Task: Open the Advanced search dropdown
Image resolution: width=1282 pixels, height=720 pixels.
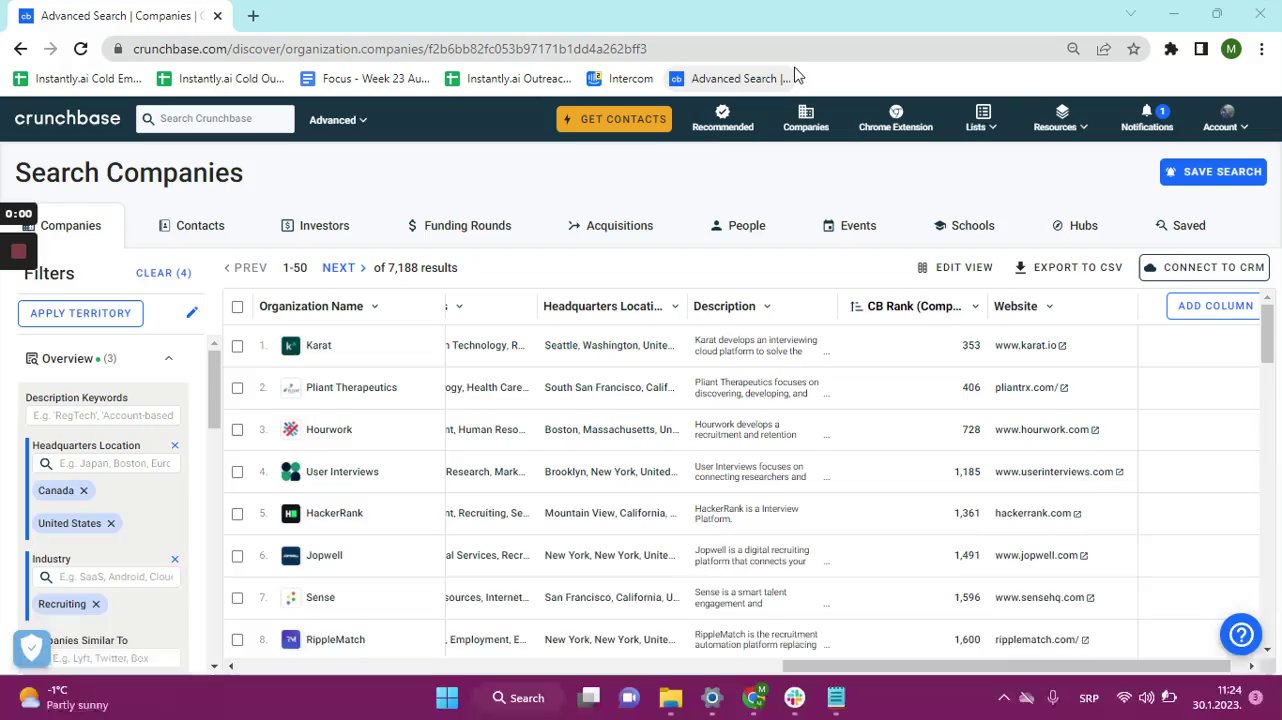Action: tap(338, 120)
